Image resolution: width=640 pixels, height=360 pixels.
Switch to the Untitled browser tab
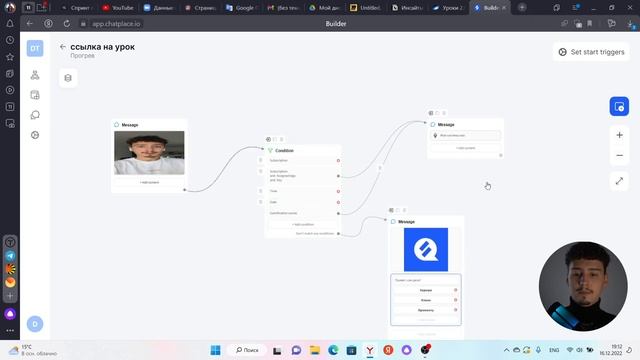pos(366,8)
